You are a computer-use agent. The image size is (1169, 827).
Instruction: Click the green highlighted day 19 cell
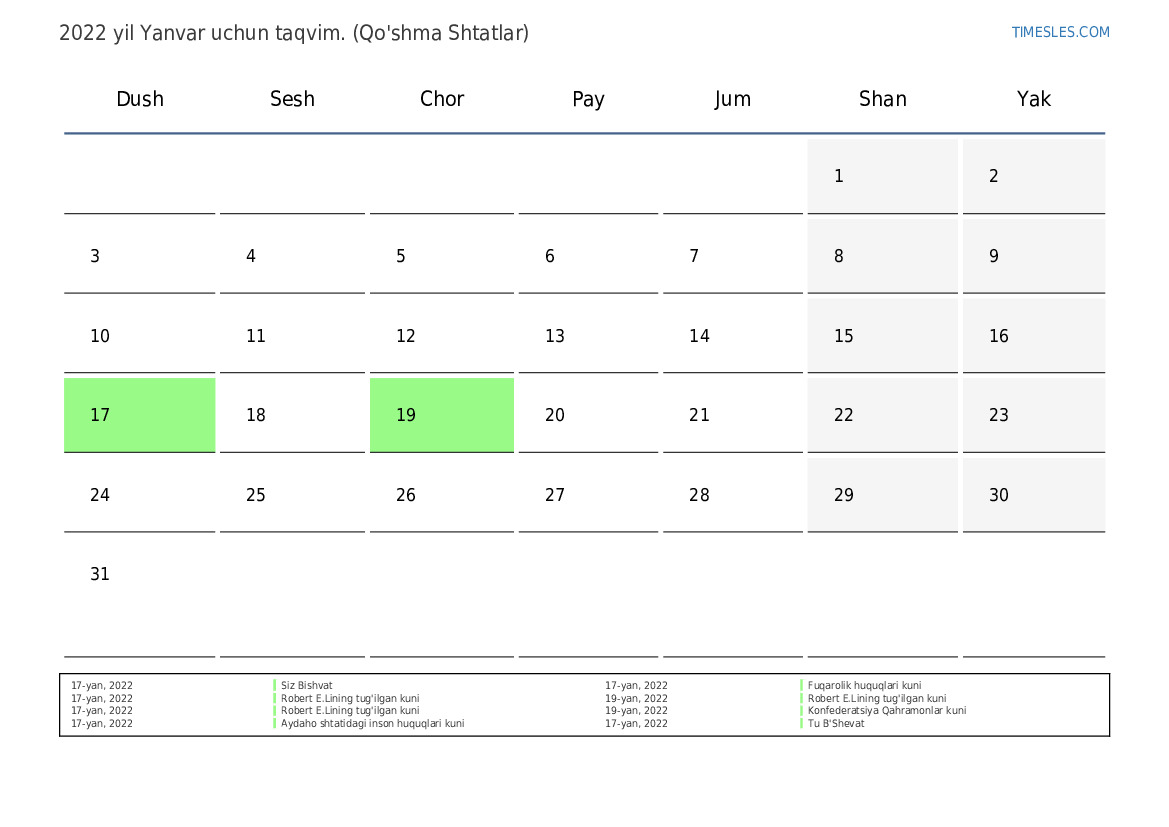[442, 415]
